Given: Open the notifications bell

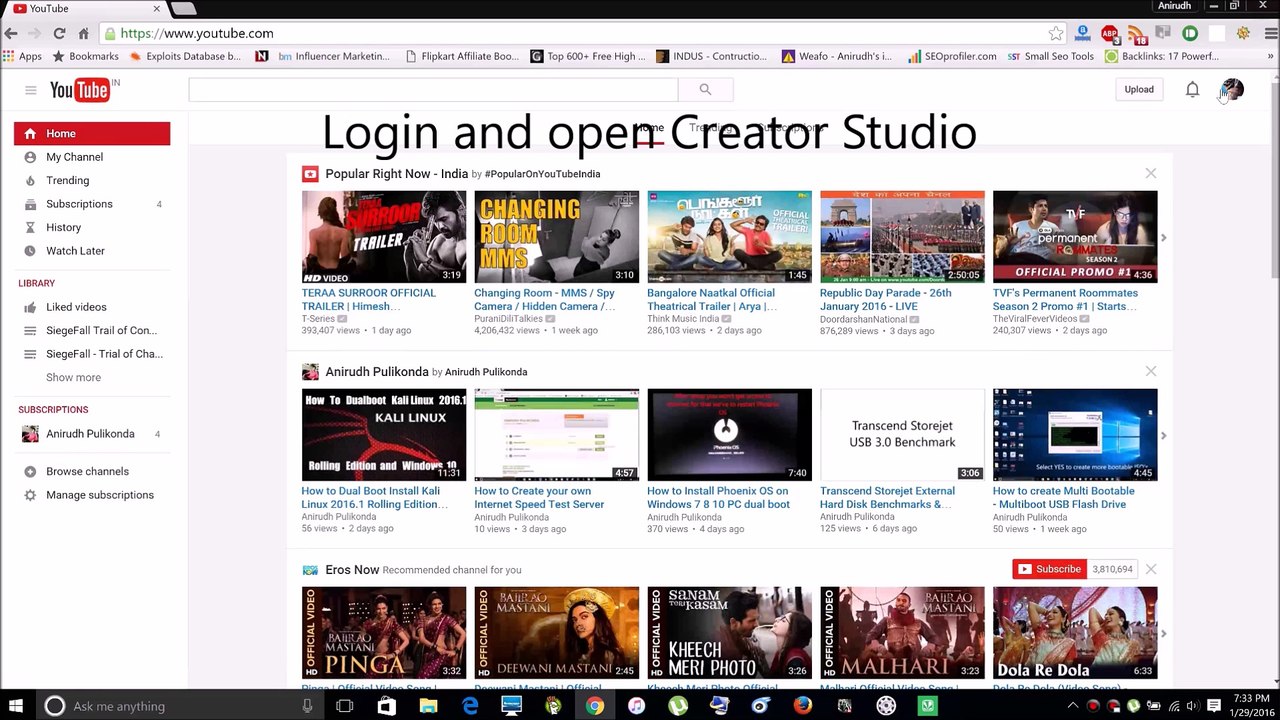Looking at the screenshot, I should (1192, 89).
